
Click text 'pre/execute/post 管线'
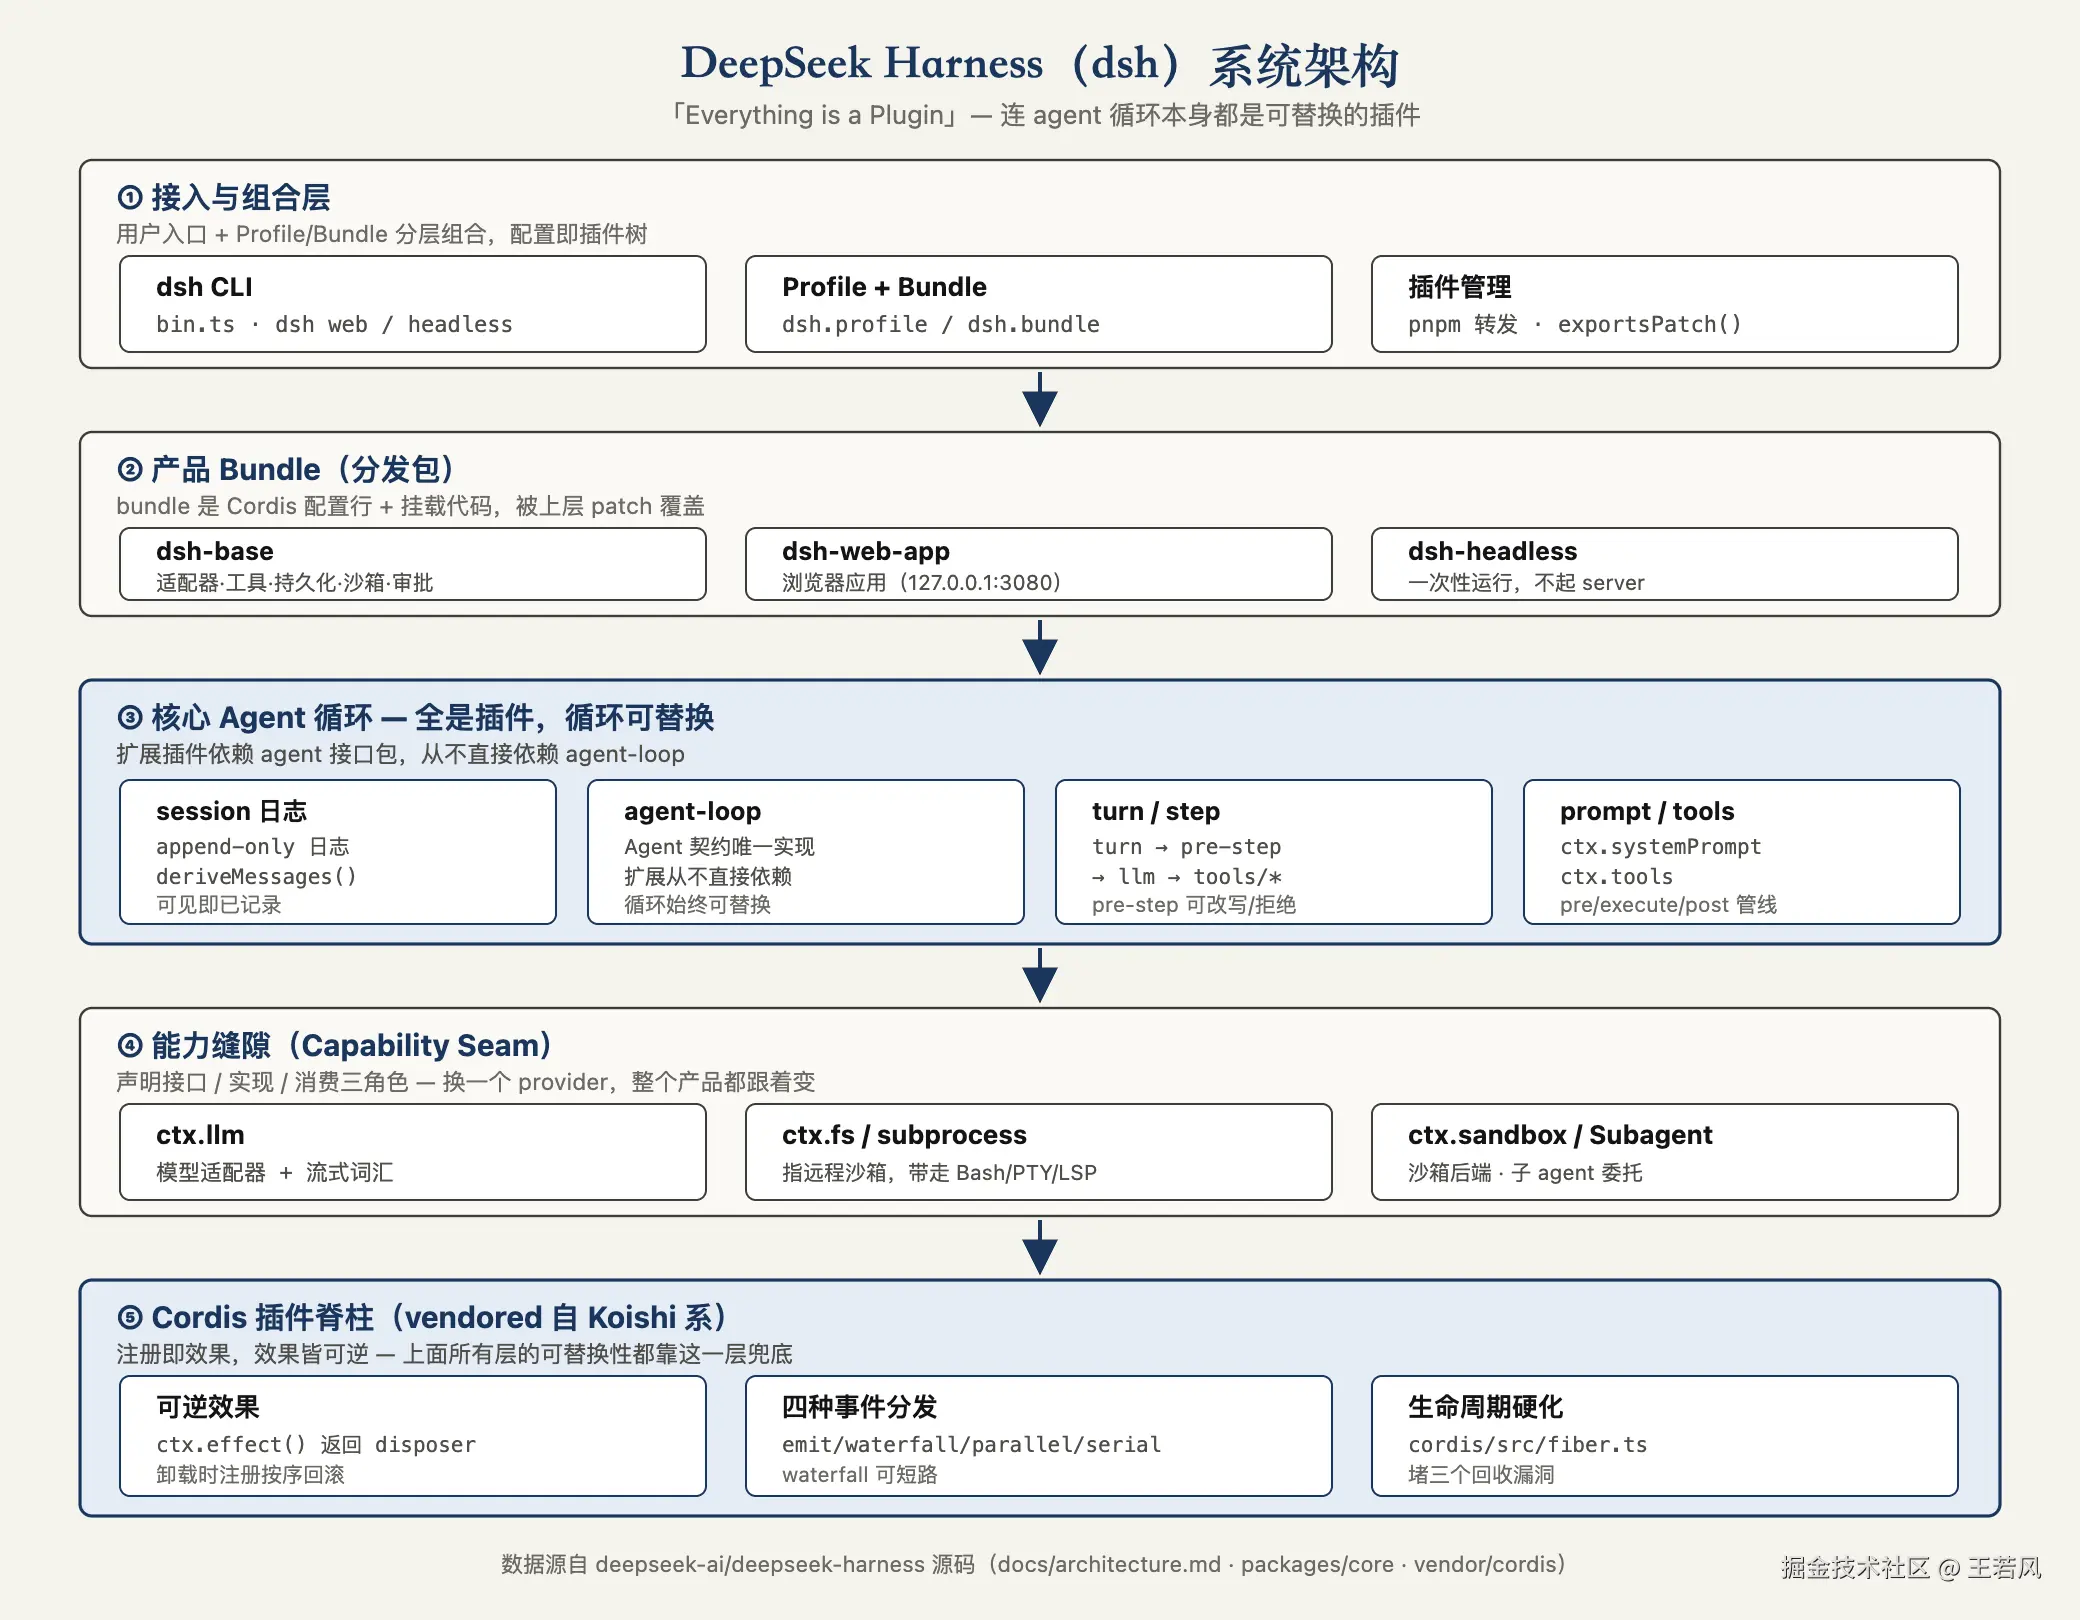[1669, 905]
